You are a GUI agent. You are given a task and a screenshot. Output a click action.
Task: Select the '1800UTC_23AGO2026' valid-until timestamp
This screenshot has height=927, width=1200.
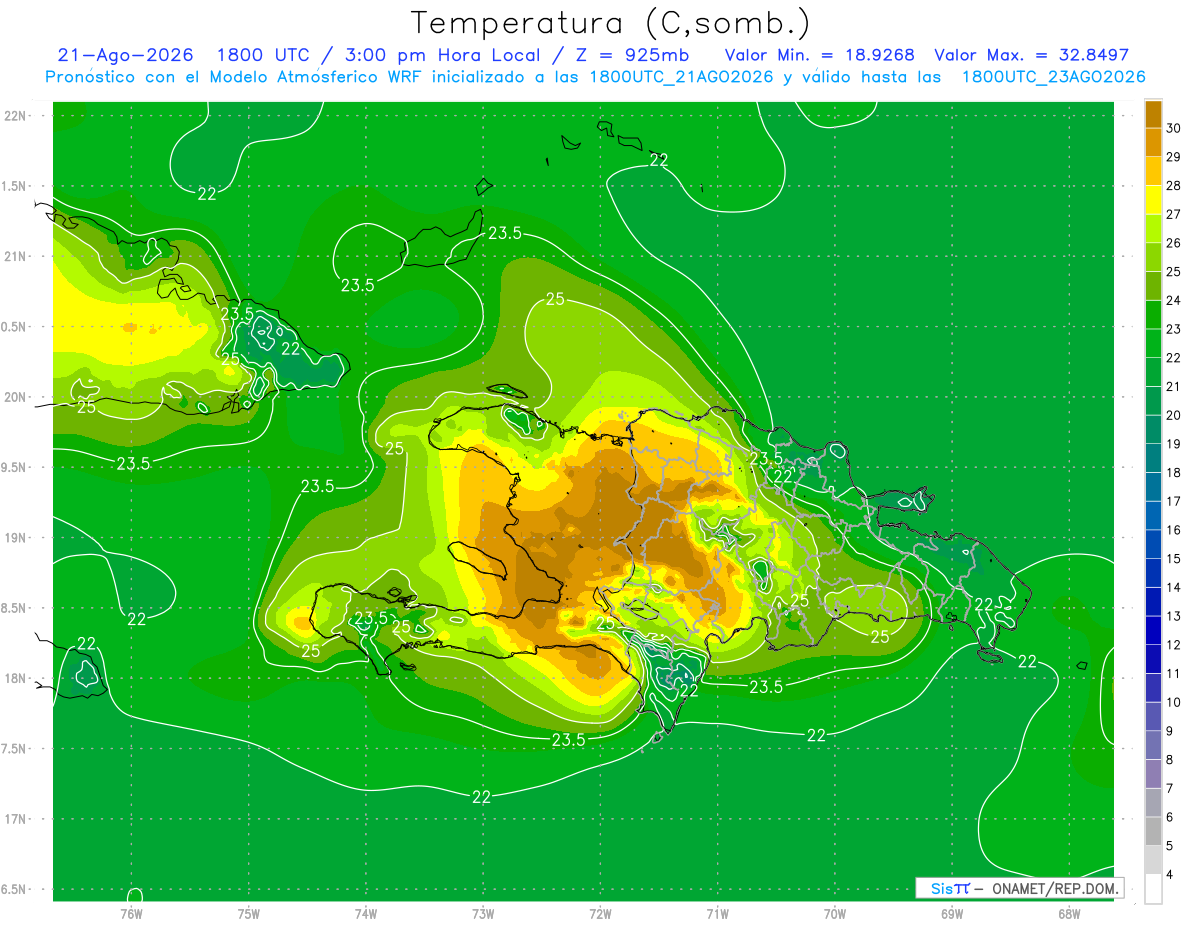tap(1053, 77)
